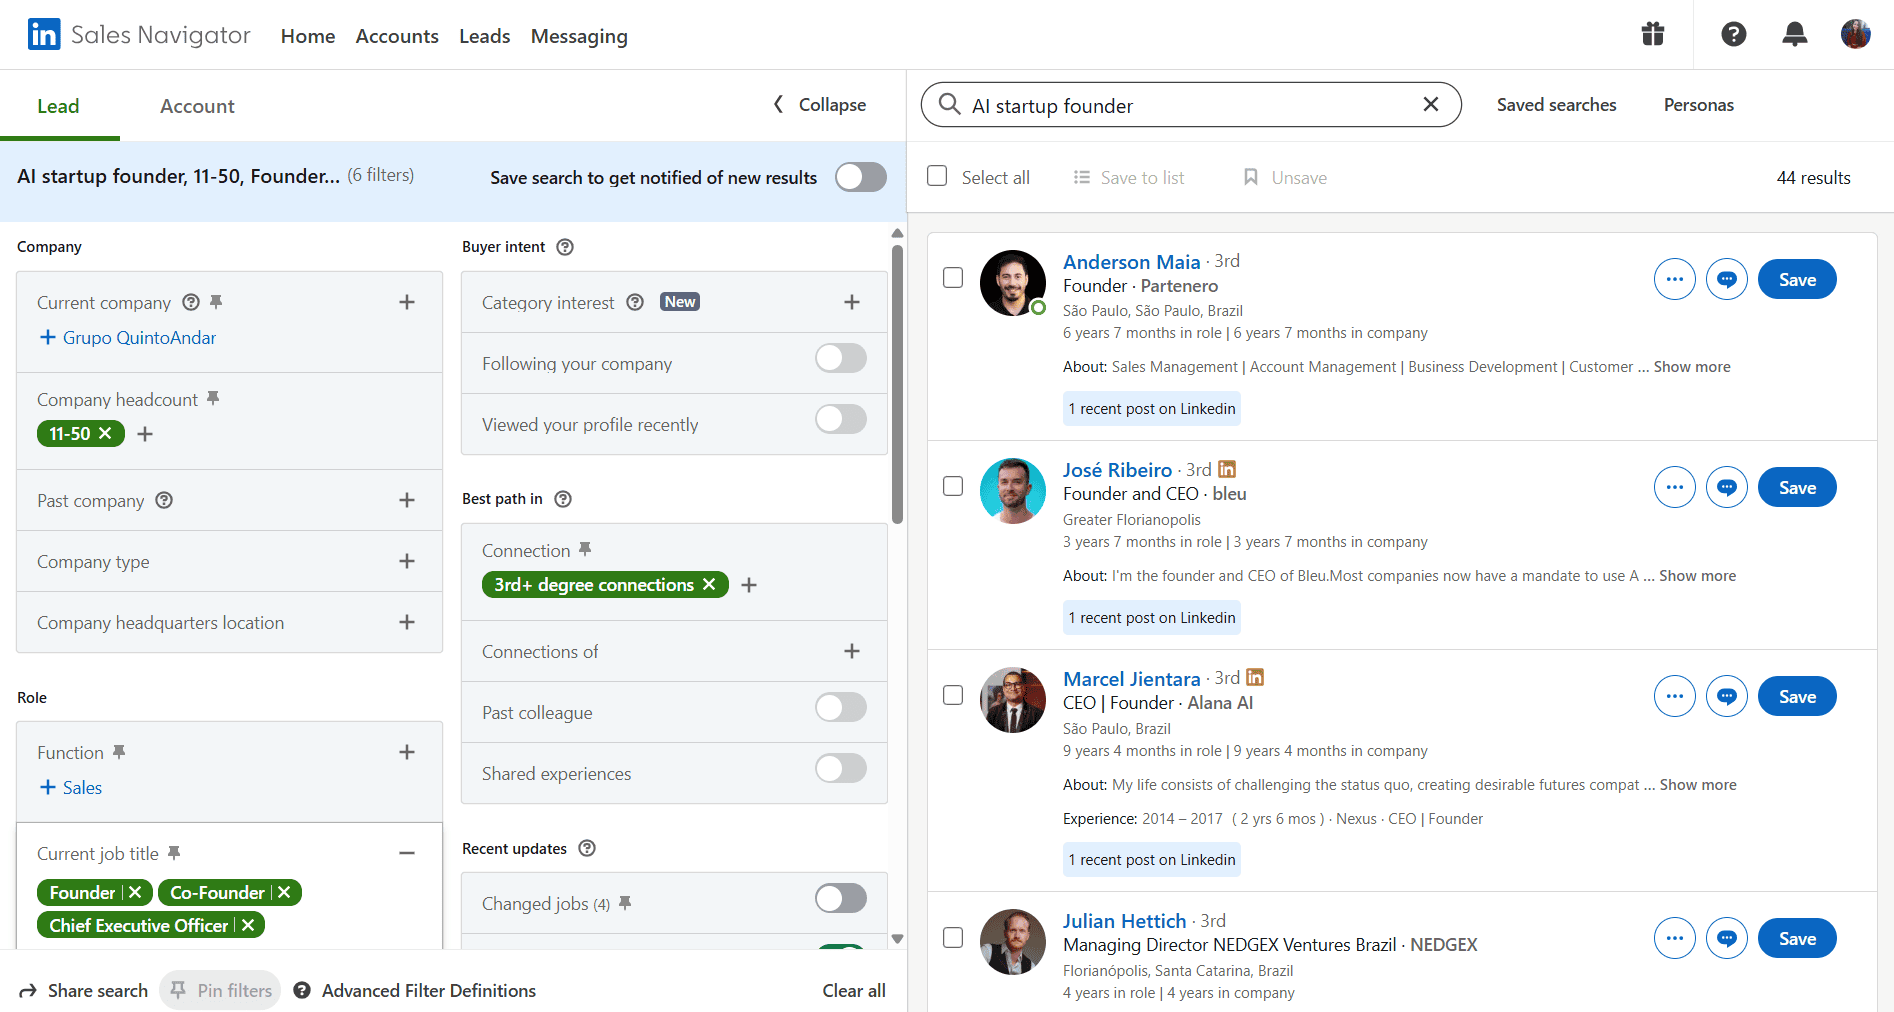Viewport: 1894px width, 1012px height.
Task: Check the box for Anderson Maia
Action: 953,277
